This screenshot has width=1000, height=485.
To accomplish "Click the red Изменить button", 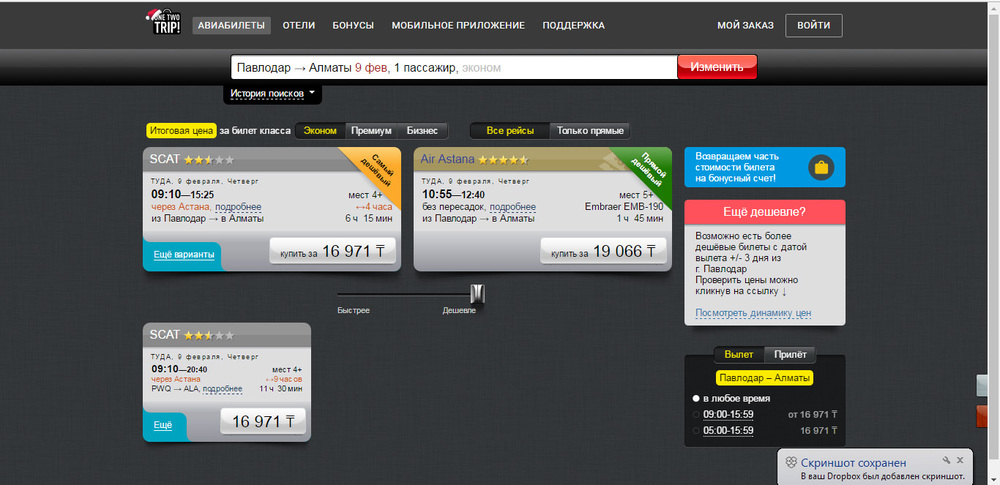I will pyautogui.click(x=717, y=67).
